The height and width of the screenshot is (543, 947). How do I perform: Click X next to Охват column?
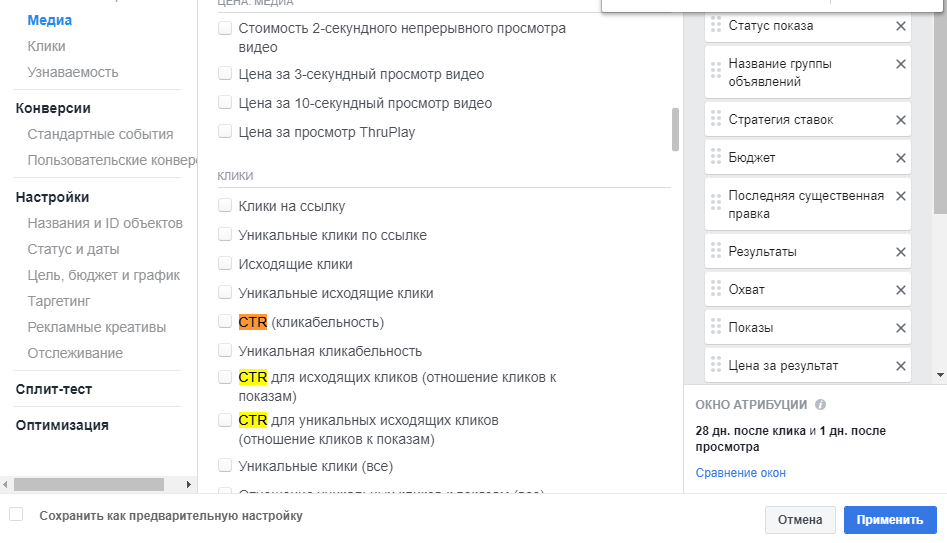(x=901, y=290)
